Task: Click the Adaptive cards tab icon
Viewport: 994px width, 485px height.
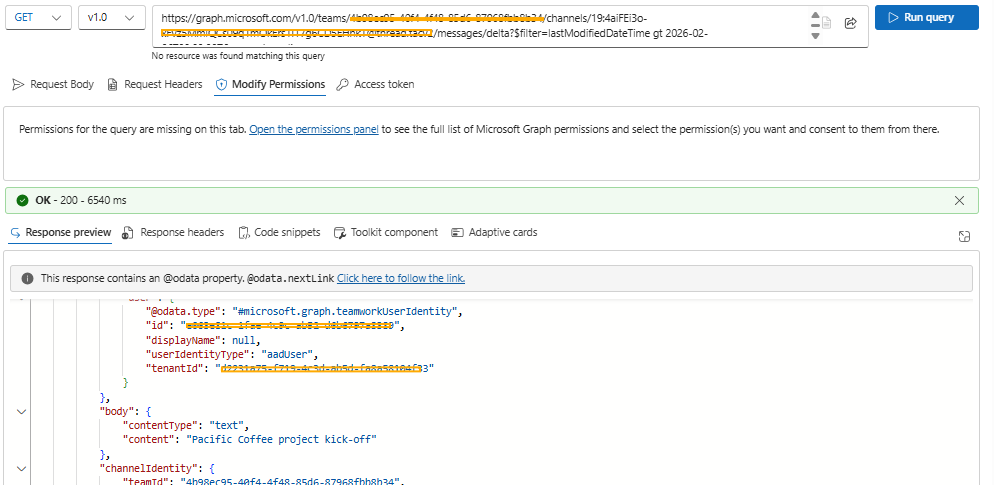Action: click(457, 233)
